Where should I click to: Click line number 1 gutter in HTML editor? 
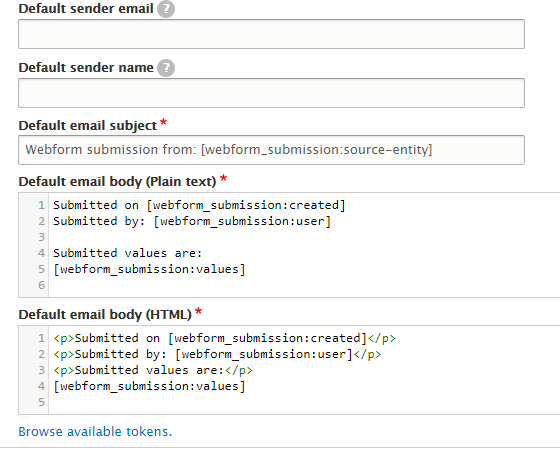click(41, 338)
